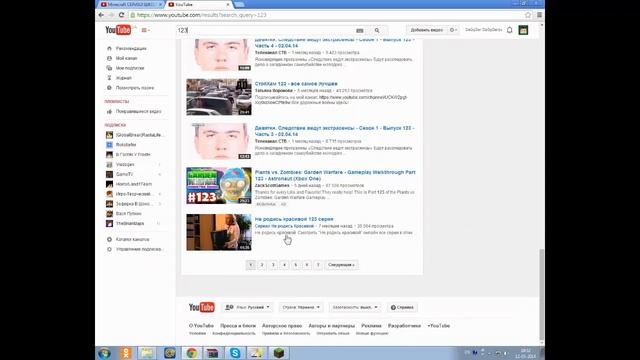Open the Язык: Русский language dropdown

tap(247, 307)
